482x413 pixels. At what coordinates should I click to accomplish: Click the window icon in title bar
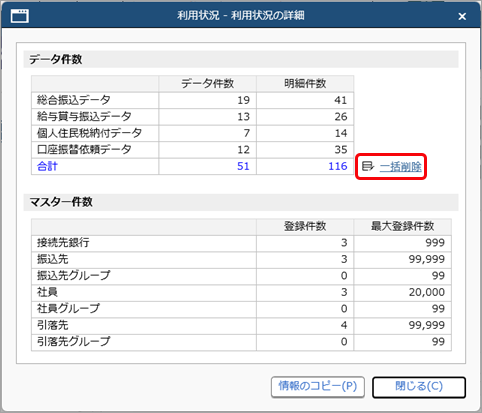[x=20, y=16]
